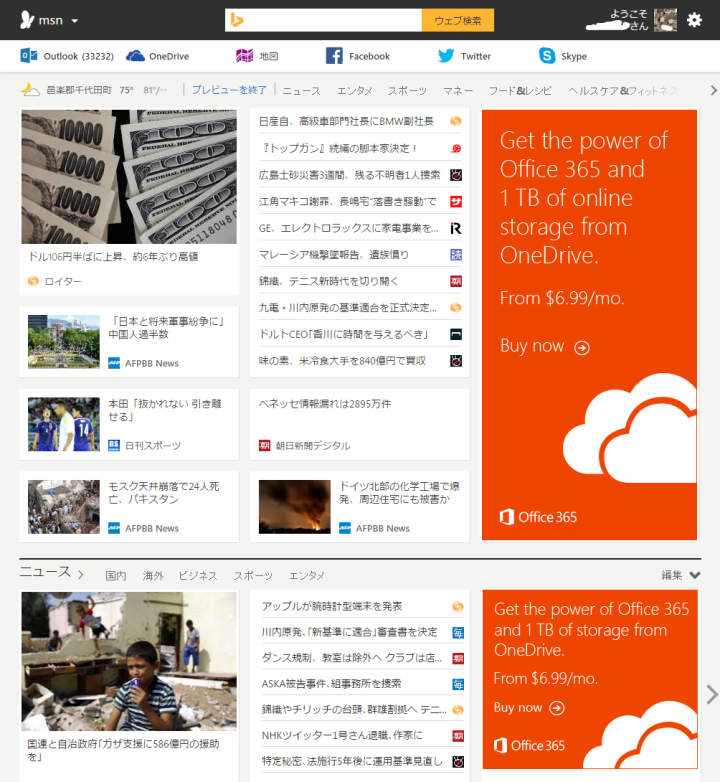Expand navigation bar with right chevron

tap(714, 90)
